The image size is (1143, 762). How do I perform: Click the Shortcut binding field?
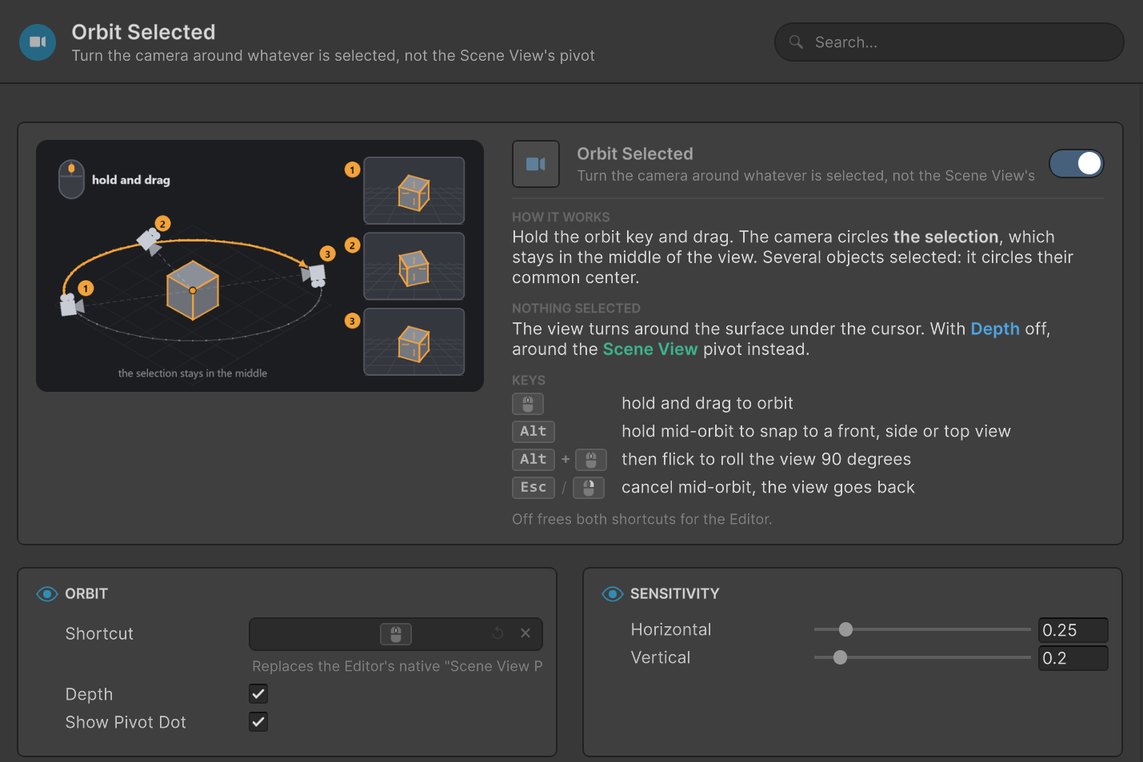396,634
